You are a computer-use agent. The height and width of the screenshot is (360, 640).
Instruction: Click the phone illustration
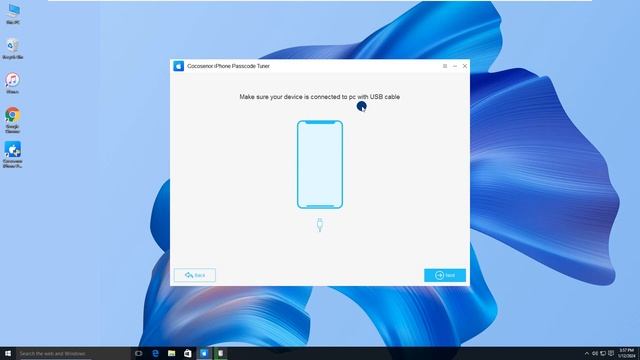[x=320, y=164]
